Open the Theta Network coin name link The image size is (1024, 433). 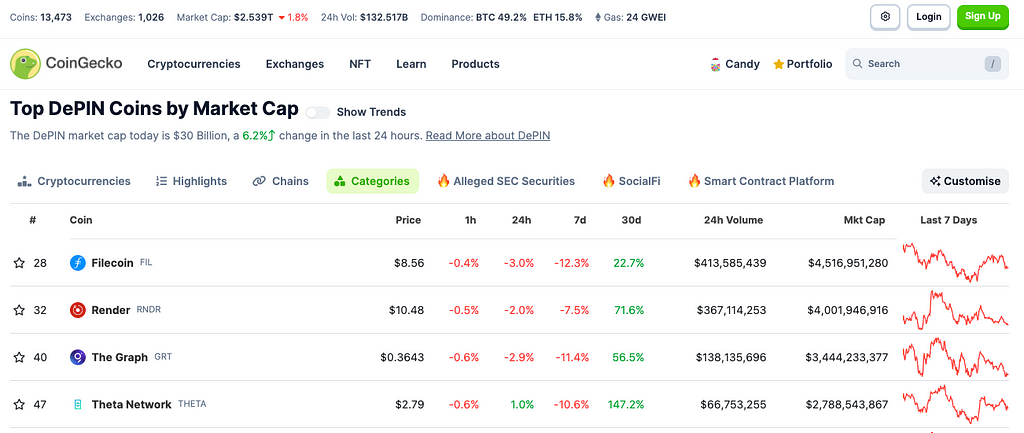coord(131,404)
